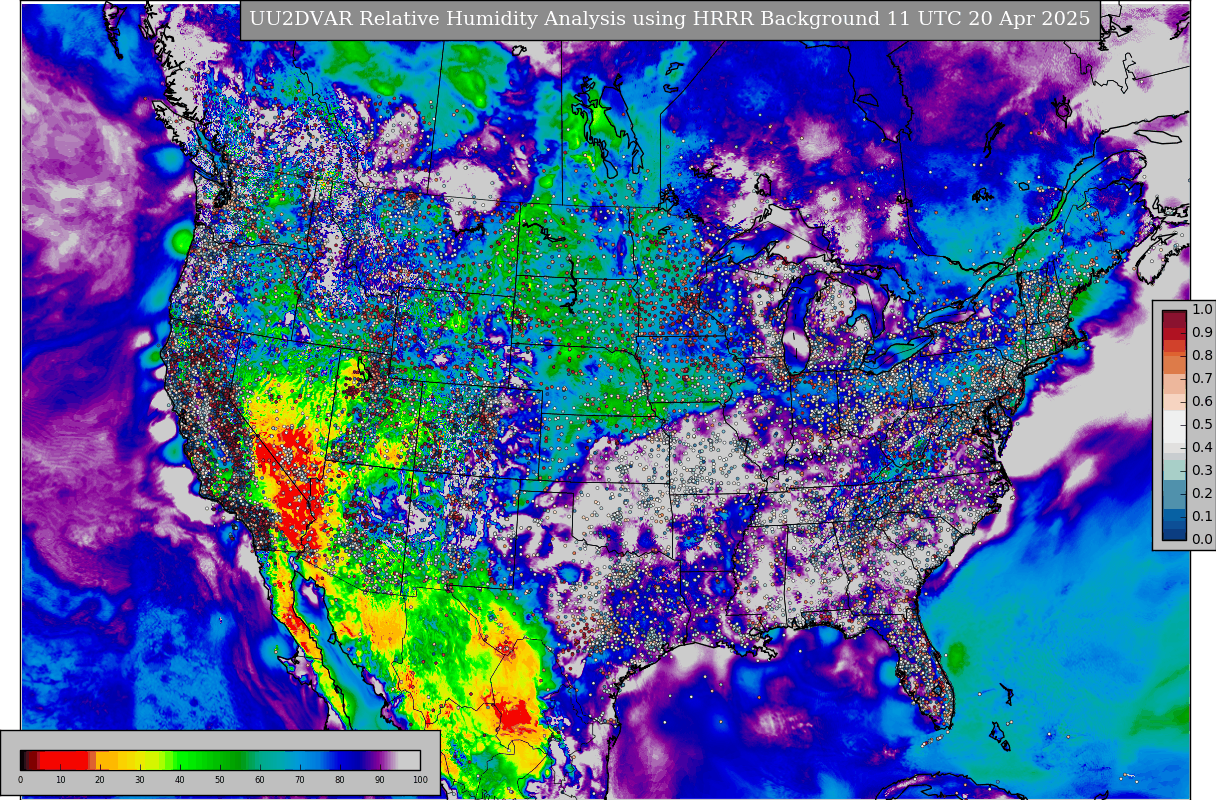Screen dimensions: 1216x800
Task: Select the 0.7 label on vertical colorbar
Action: [1202, 378]
